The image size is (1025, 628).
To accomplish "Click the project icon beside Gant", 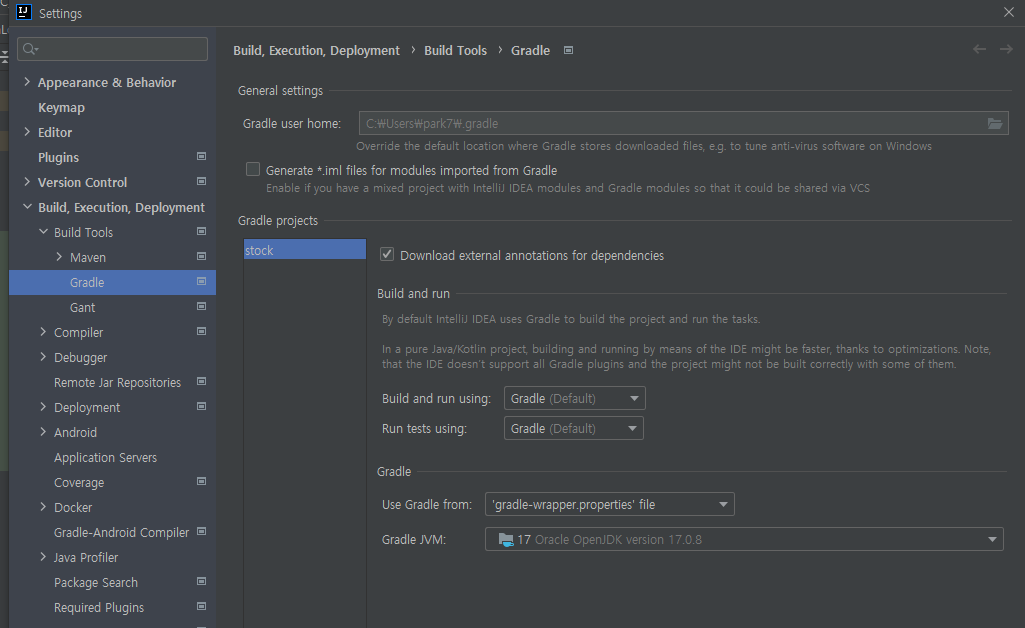I will coord(201,306).
